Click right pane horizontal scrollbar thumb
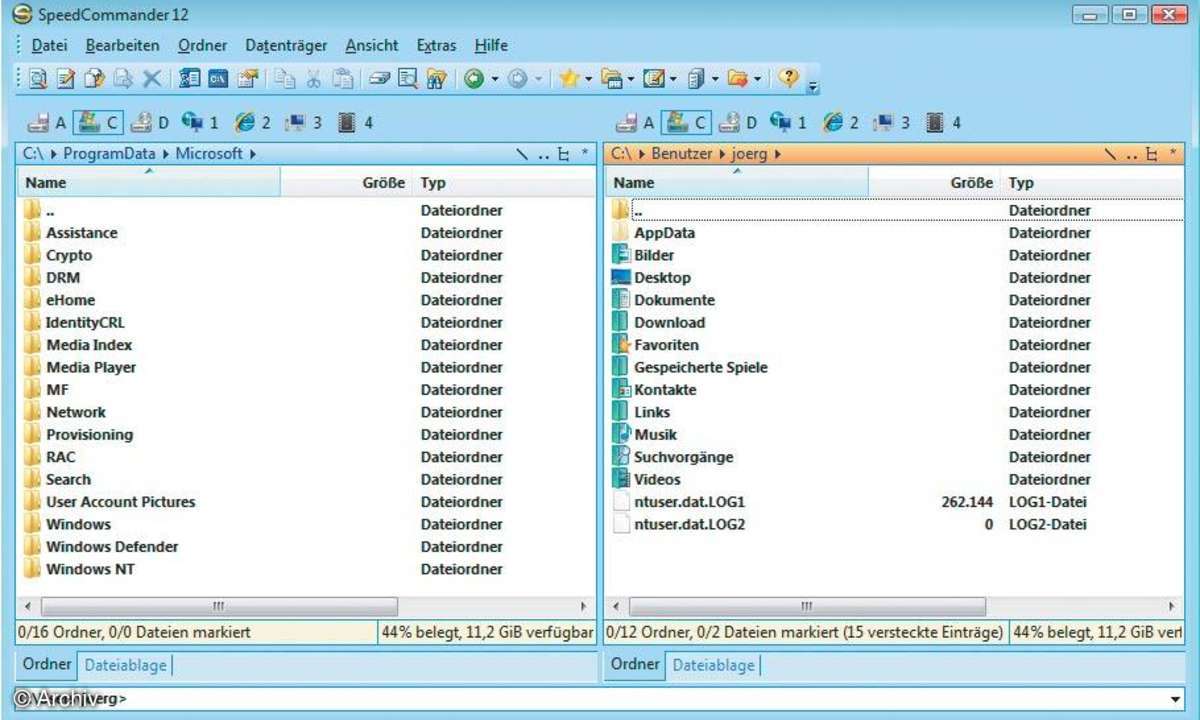This screenshot has height=720, width=1200. tap(807, 606)
